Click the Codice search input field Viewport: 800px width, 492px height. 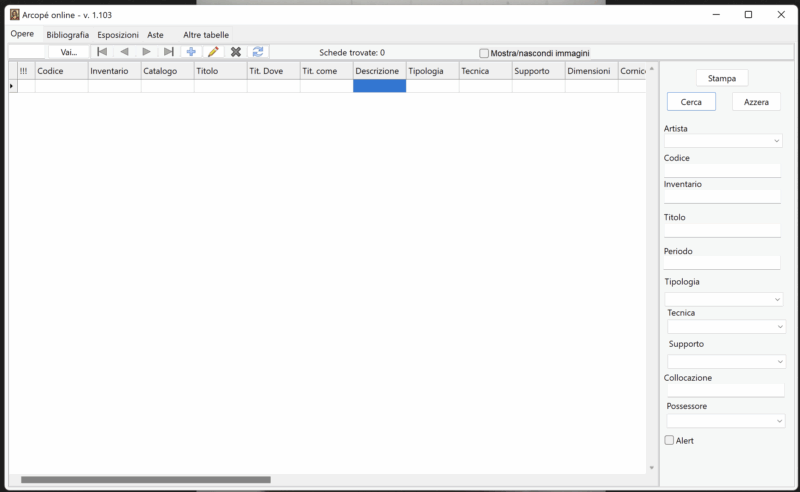pos(722,171)
